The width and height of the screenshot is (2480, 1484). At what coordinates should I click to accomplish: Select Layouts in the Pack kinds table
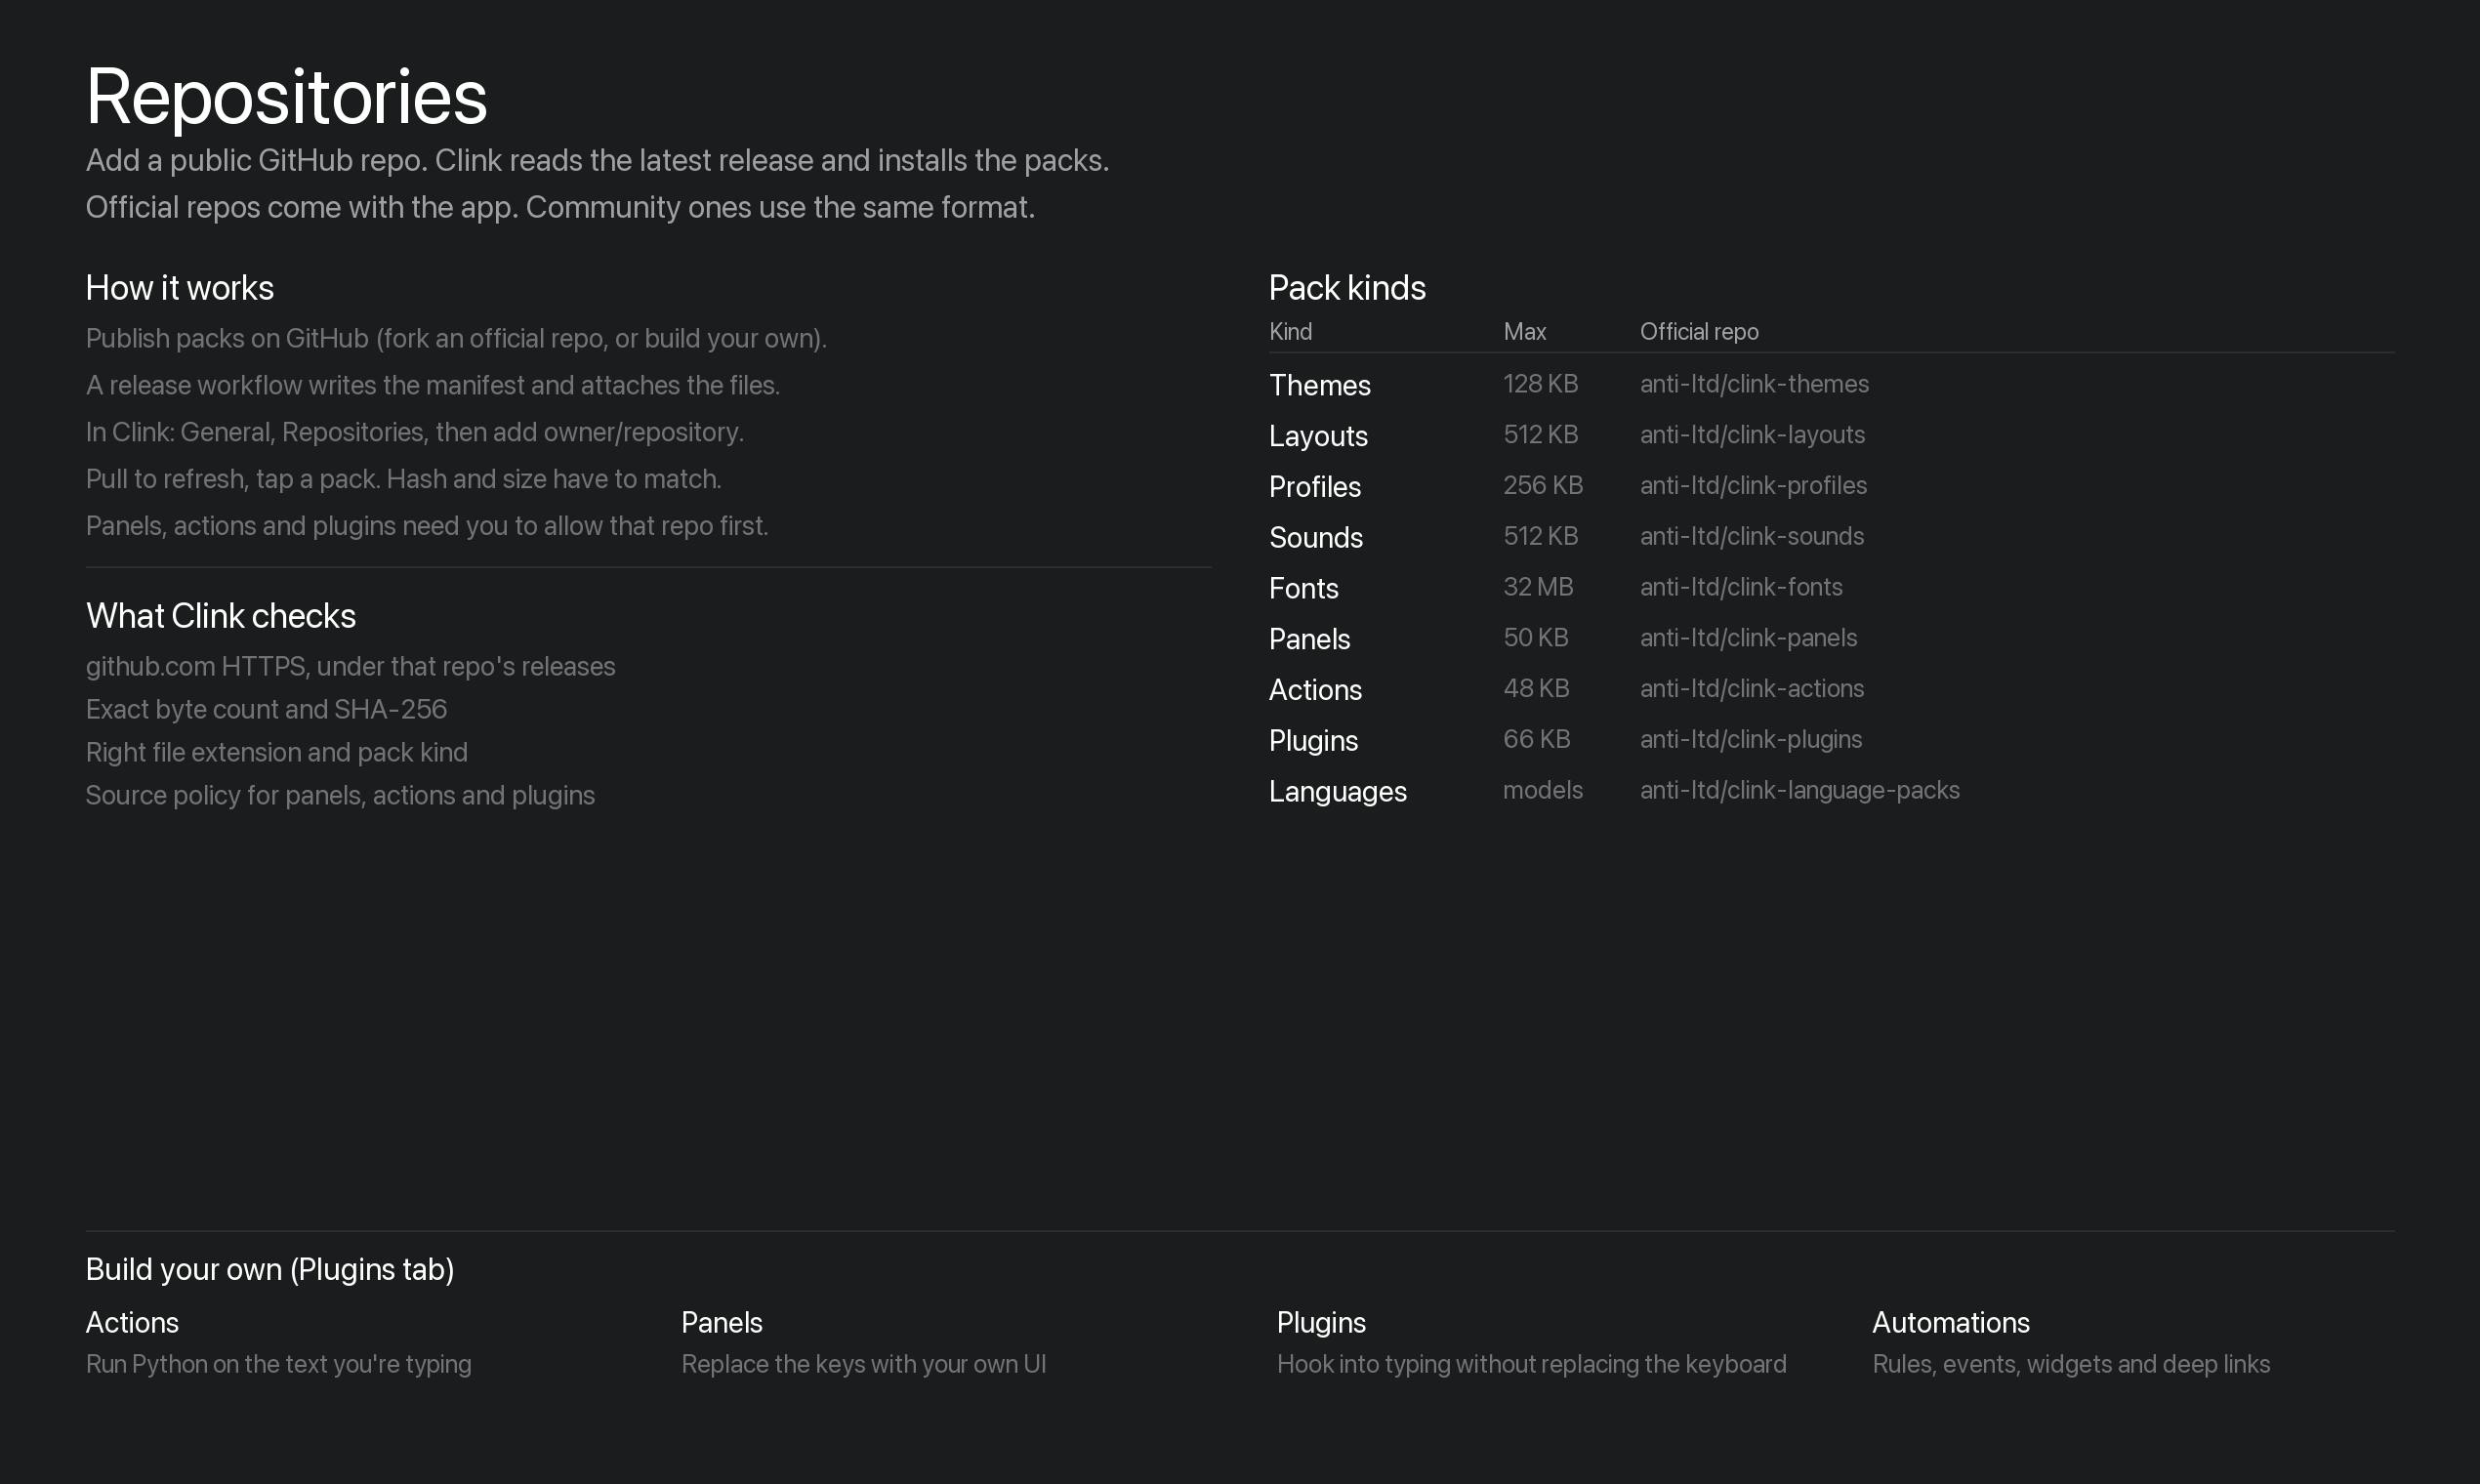pos(1318,436)
